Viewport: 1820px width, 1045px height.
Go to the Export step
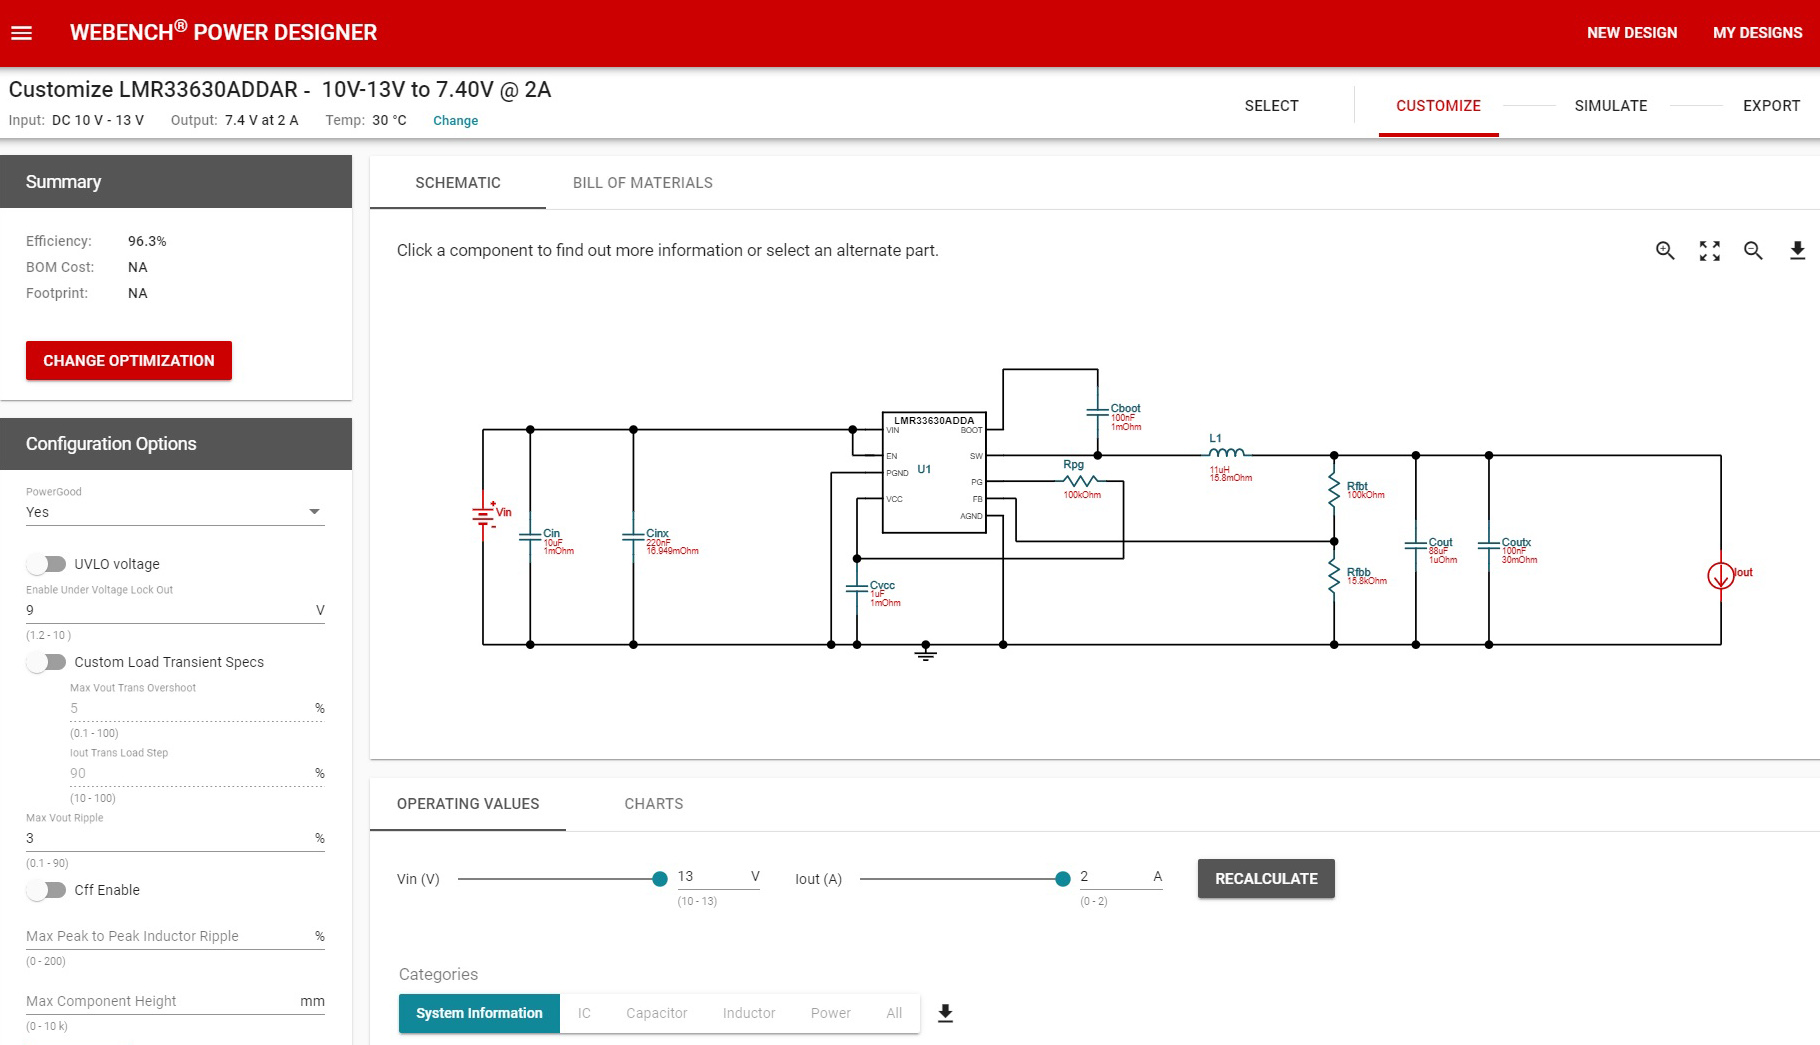pyautogui.click(x=1771, y=106)
